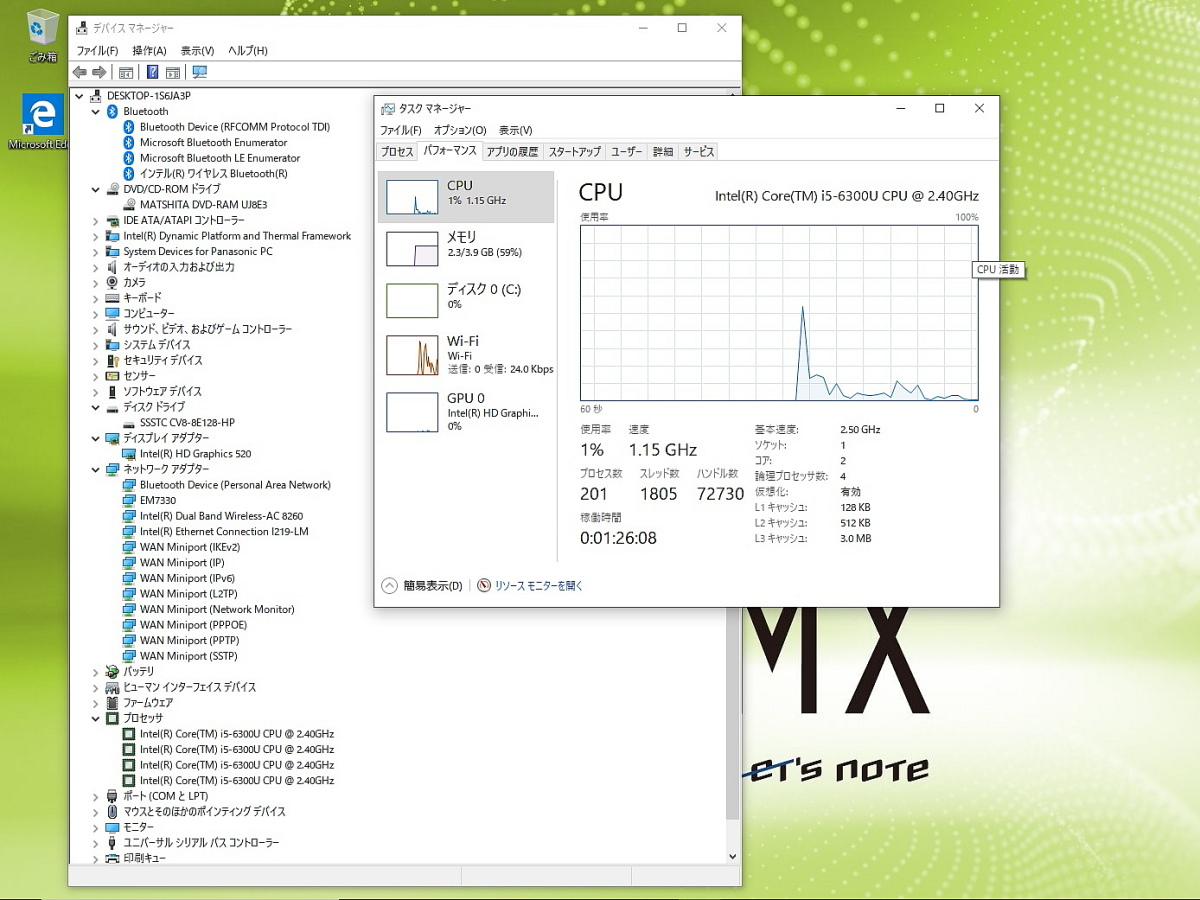Expand the ファームウェア category
The height and width of the screenshot is (900, 1200).
tap(96, 703)
